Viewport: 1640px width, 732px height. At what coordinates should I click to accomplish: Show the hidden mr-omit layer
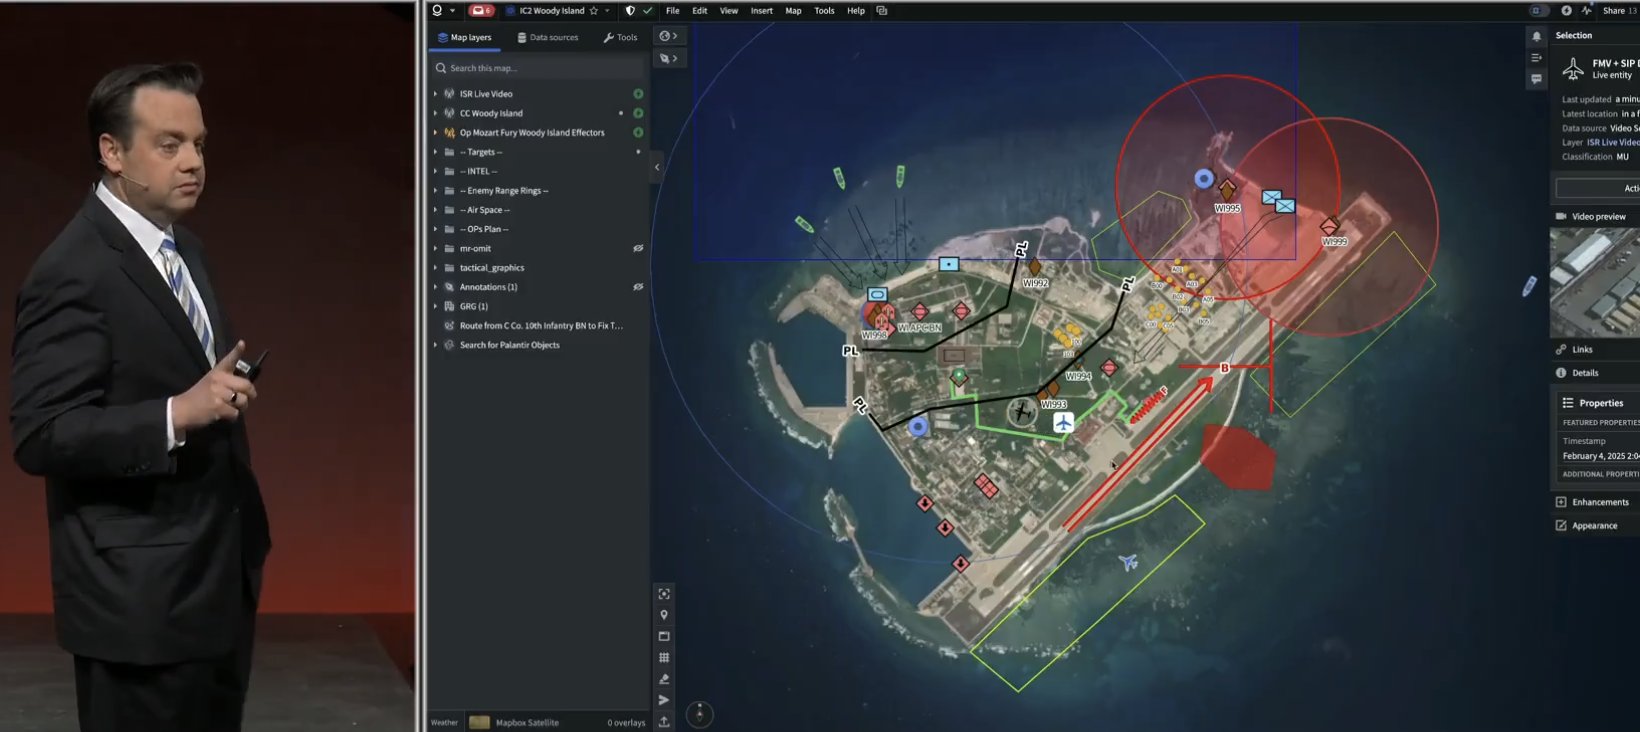(638, 248)
